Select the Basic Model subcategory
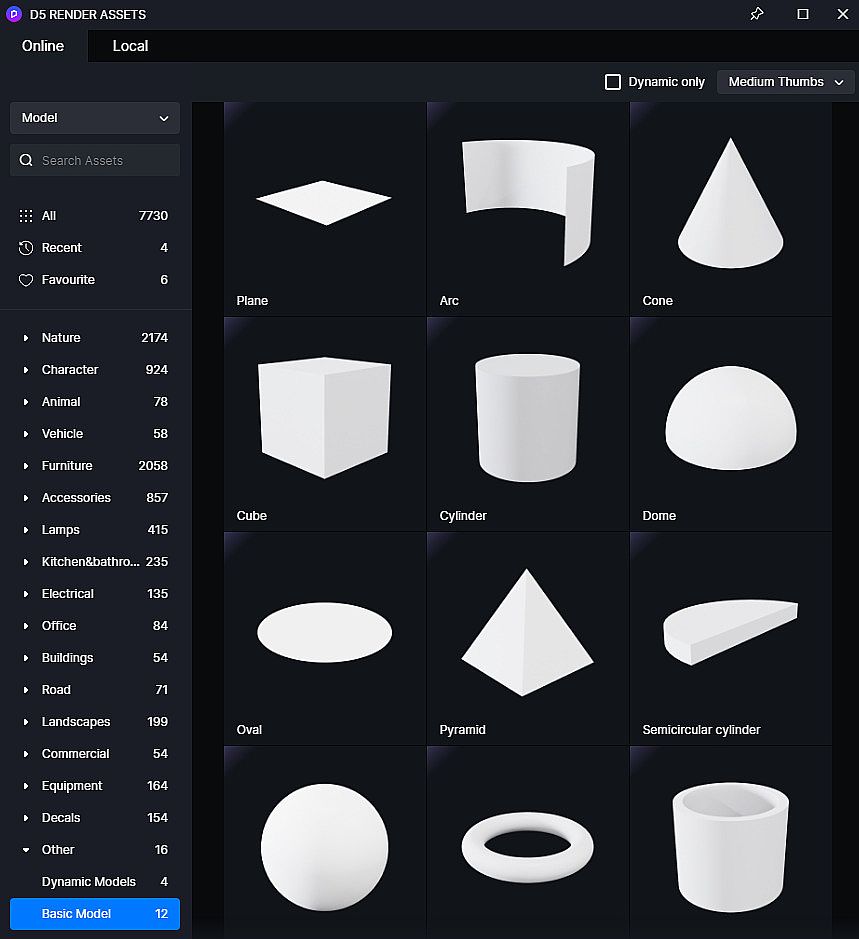 pos(95,914)
